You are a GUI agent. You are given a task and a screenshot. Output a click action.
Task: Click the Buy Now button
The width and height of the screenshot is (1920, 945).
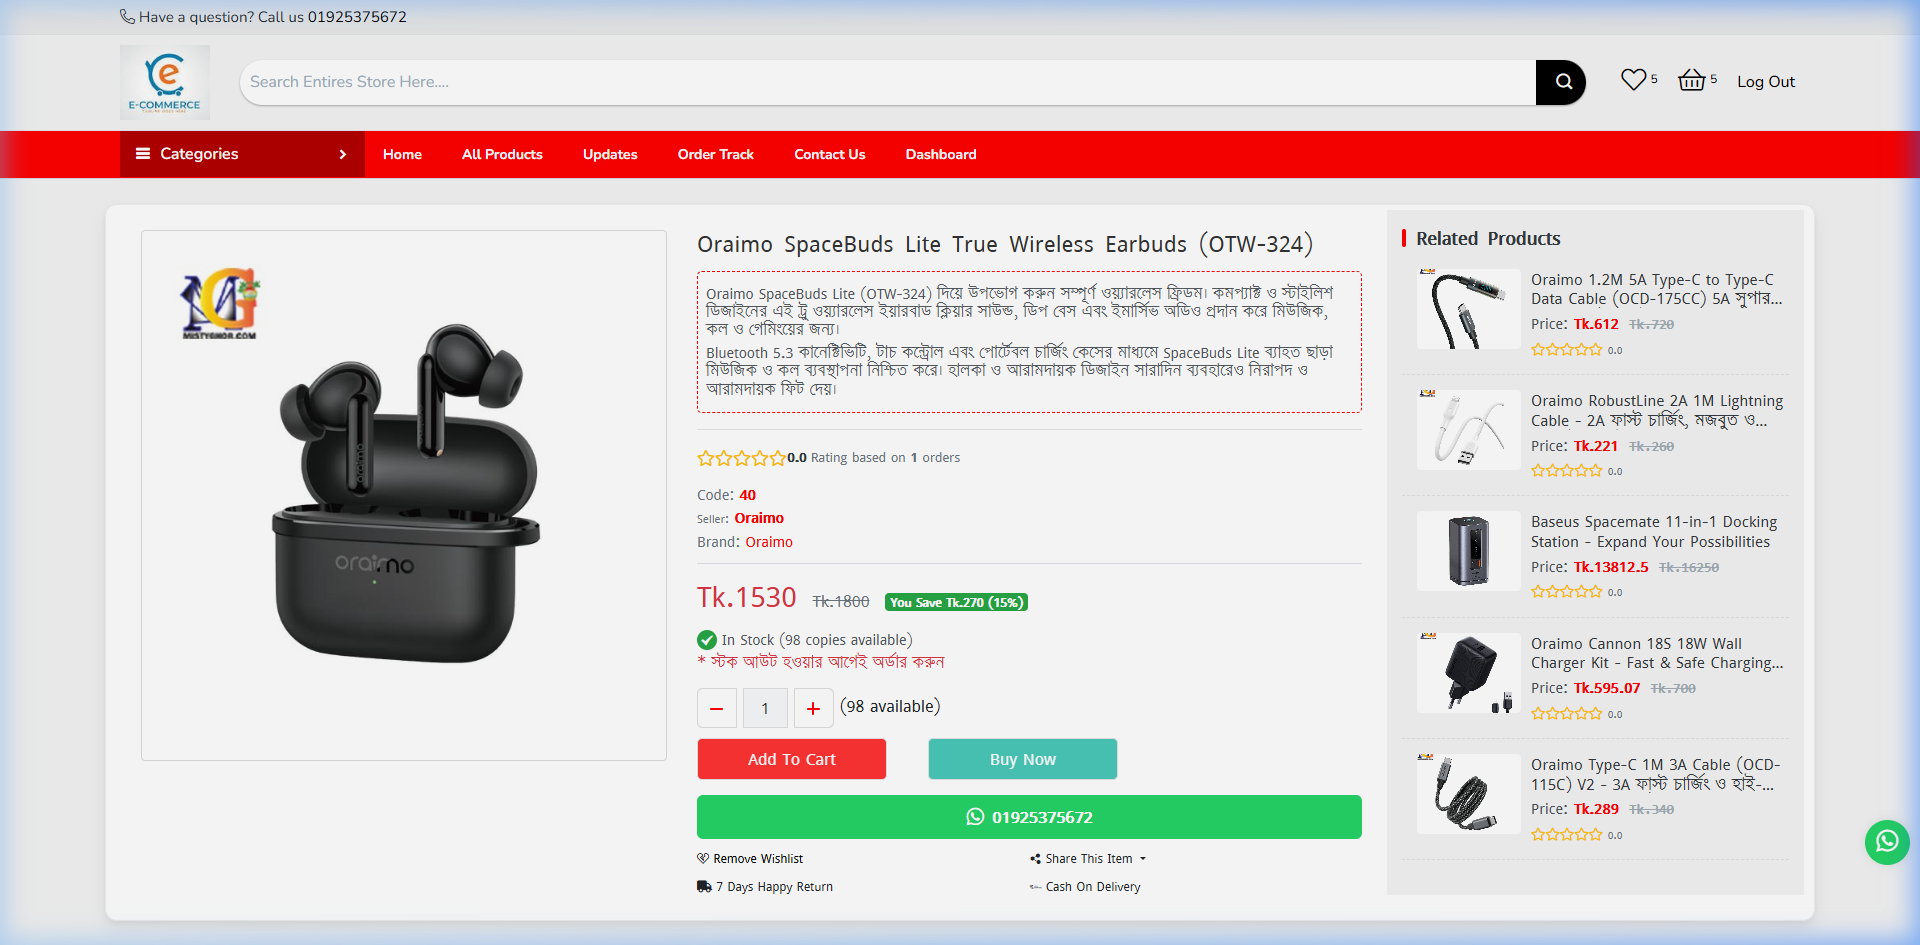[x=1022, y=758]
